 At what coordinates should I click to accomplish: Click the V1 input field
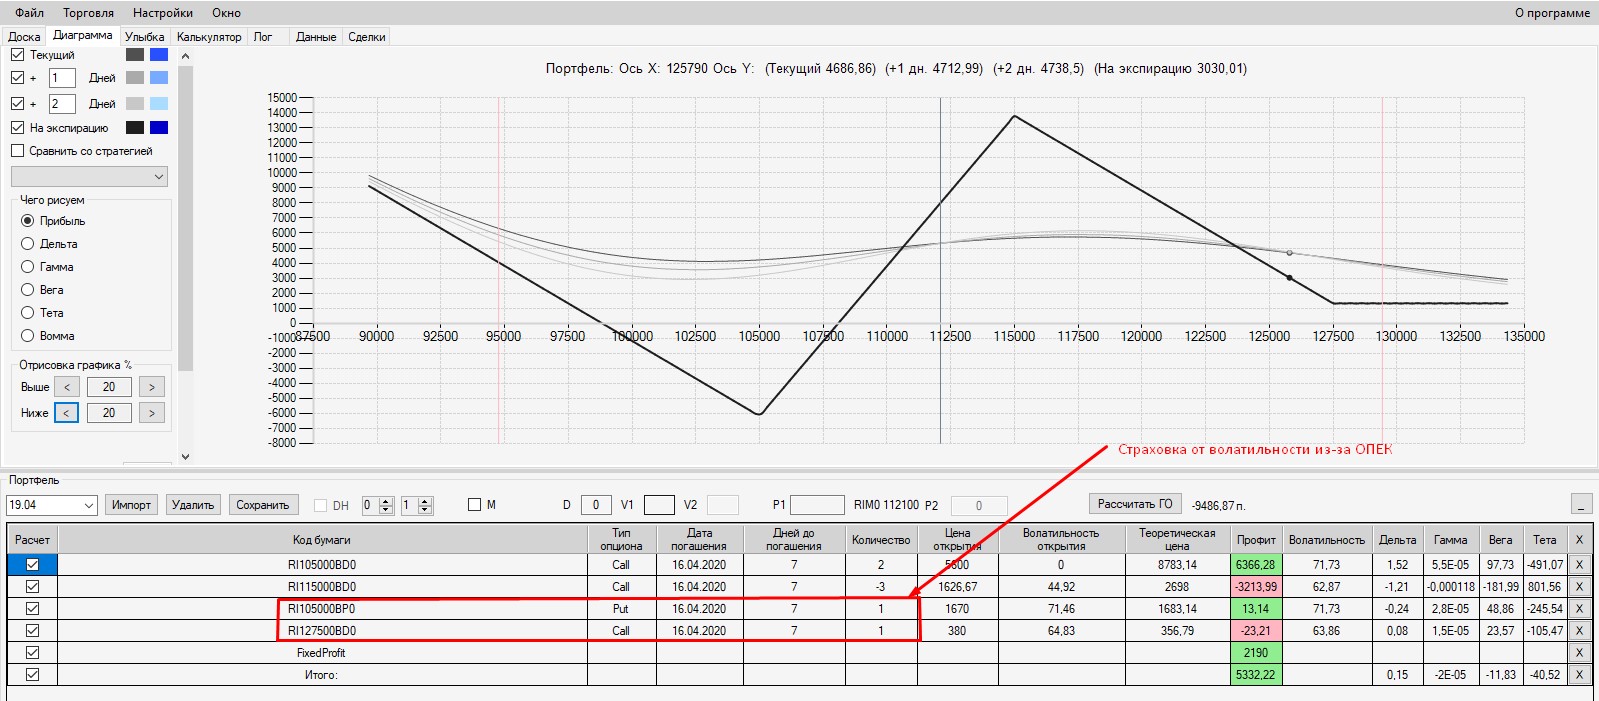click(x=659, y=505)
